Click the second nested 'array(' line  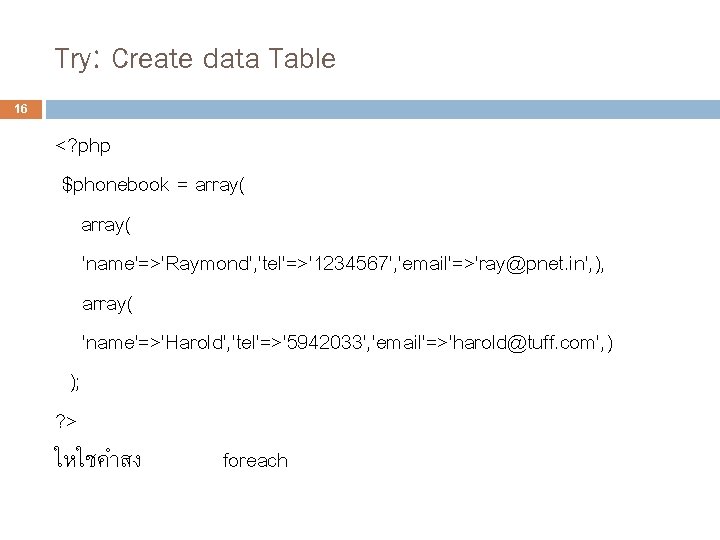click(106, 303)
